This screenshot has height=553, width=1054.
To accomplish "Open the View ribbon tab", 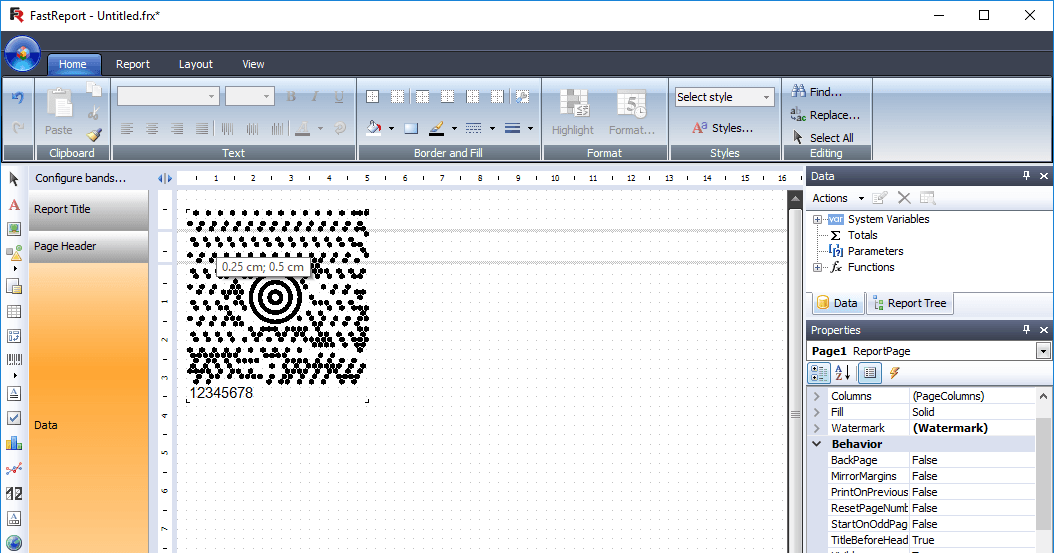I will click(x=253, y=65).
